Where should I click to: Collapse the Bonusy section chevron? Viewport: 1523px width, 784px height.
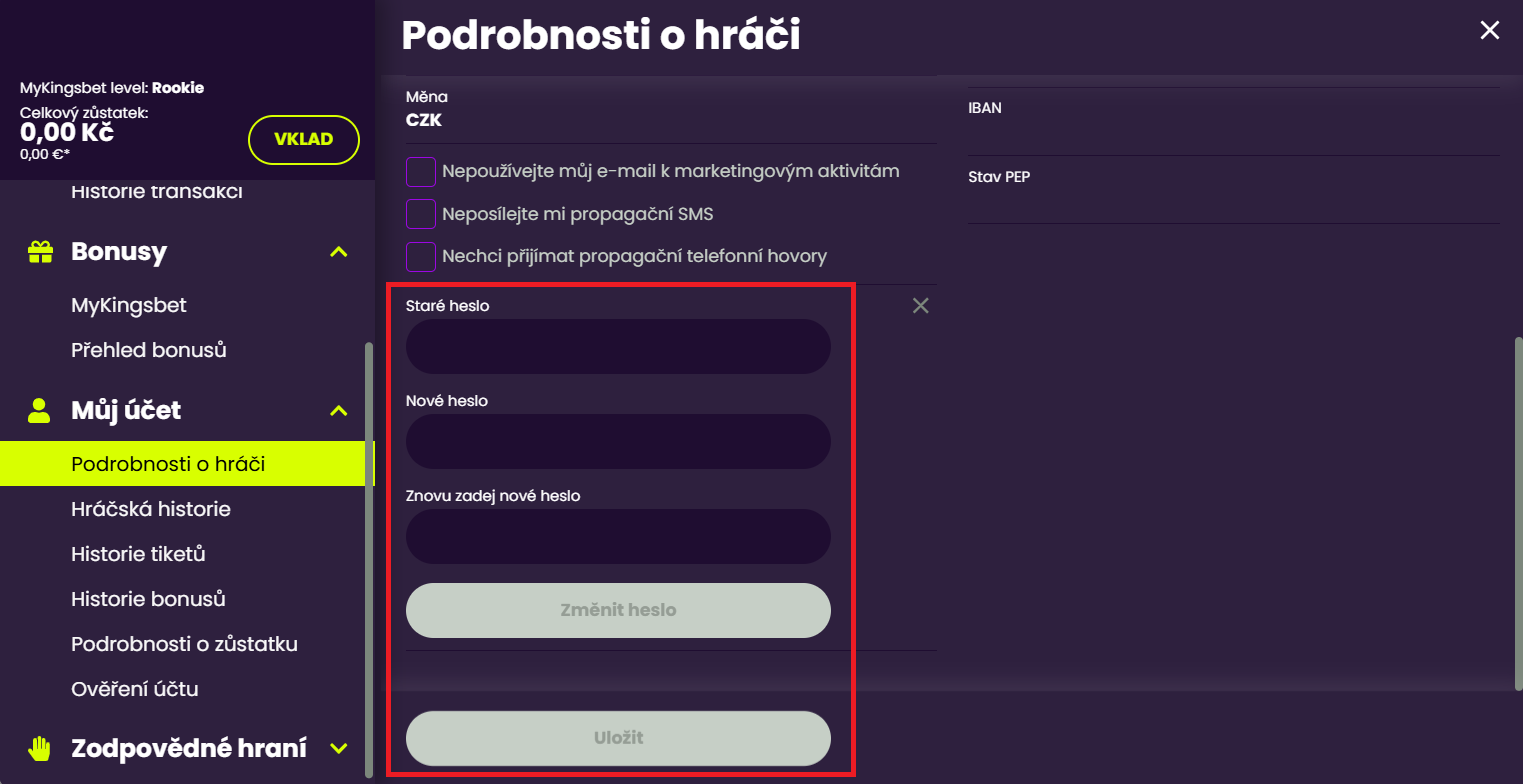[x=339, y=252]
